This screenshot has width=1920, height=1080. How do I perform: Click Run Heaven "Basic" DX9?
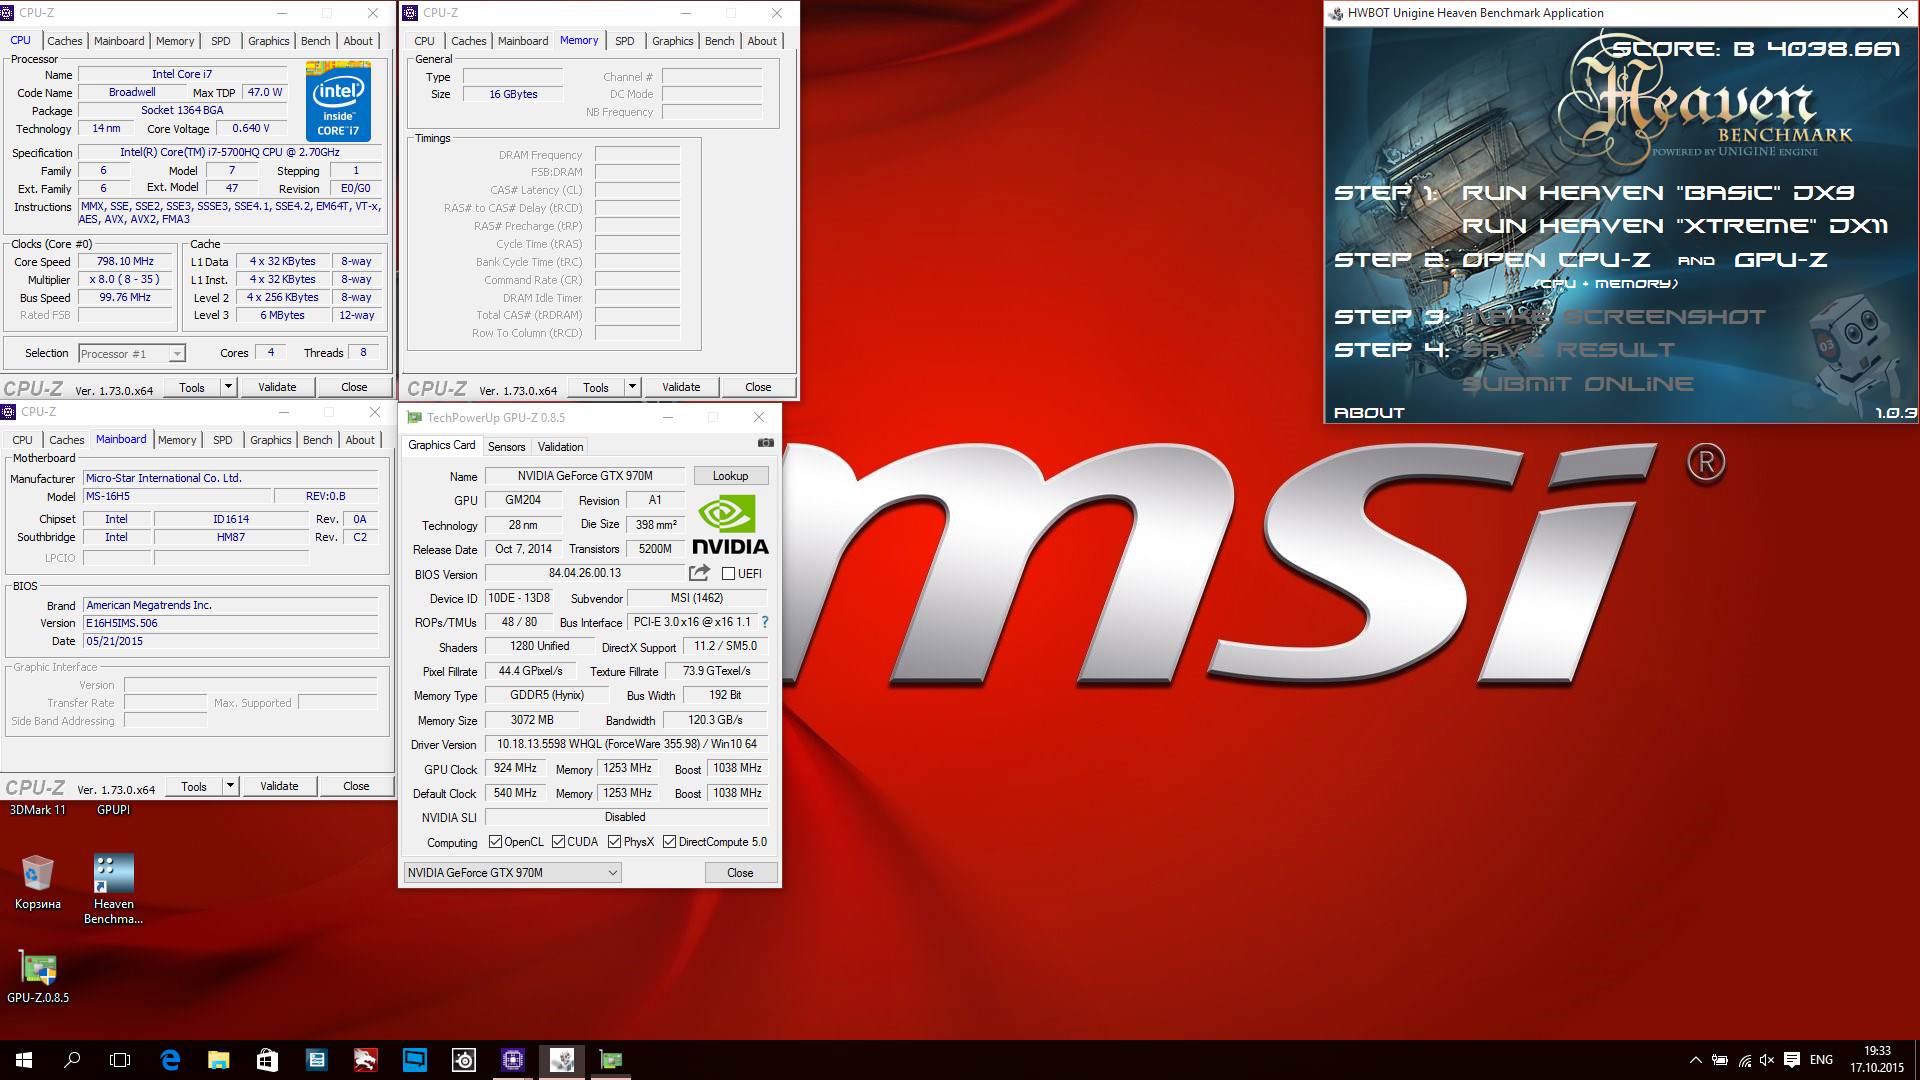click(1659, 192)
